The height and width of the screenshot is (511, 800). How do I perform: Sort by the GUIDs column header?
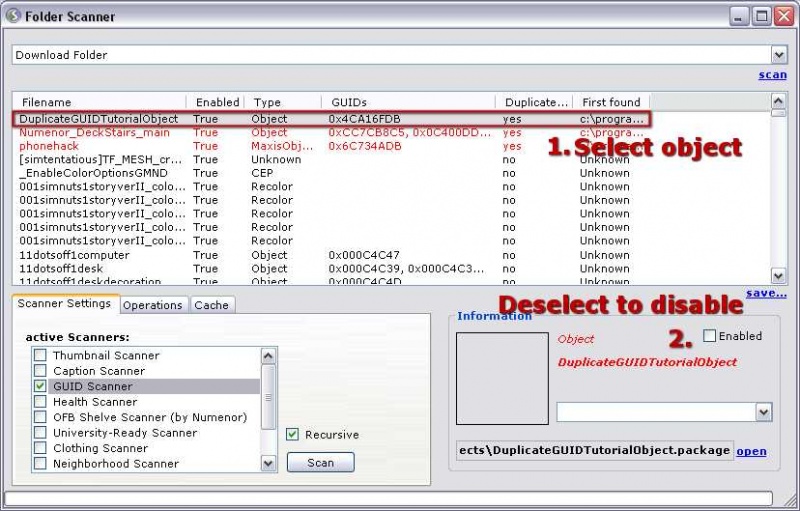click(409, 102)
